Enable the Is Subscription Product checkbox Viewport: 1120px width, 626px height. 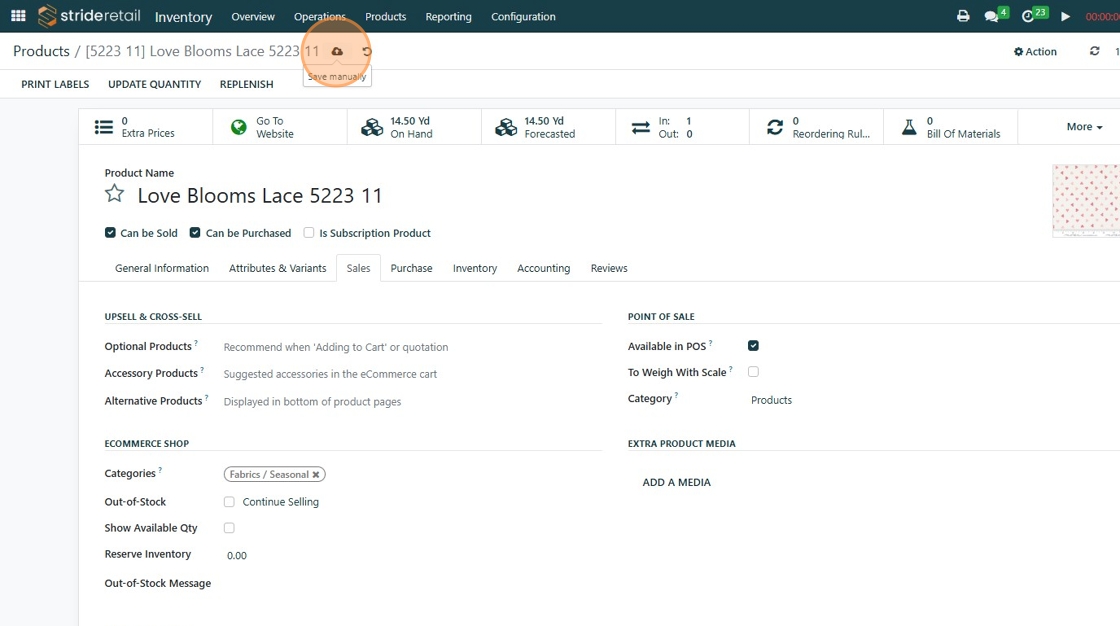[x=309, y=232]
